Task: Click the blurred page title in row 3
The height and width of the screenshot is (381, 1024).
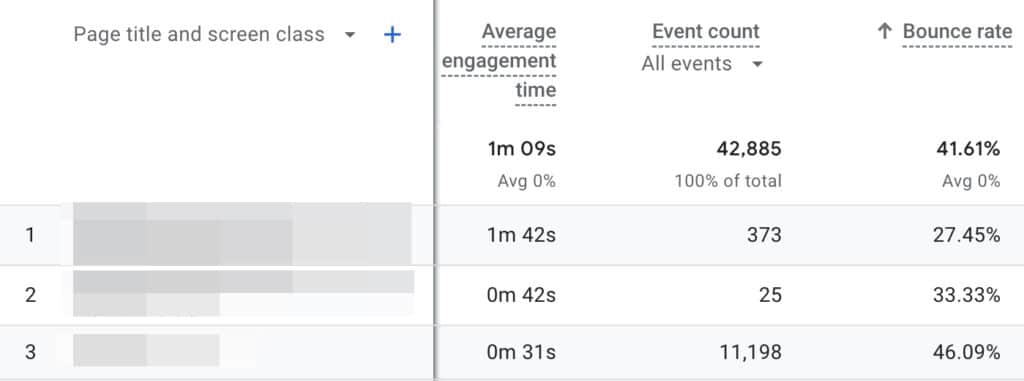Action: (146, 350)
